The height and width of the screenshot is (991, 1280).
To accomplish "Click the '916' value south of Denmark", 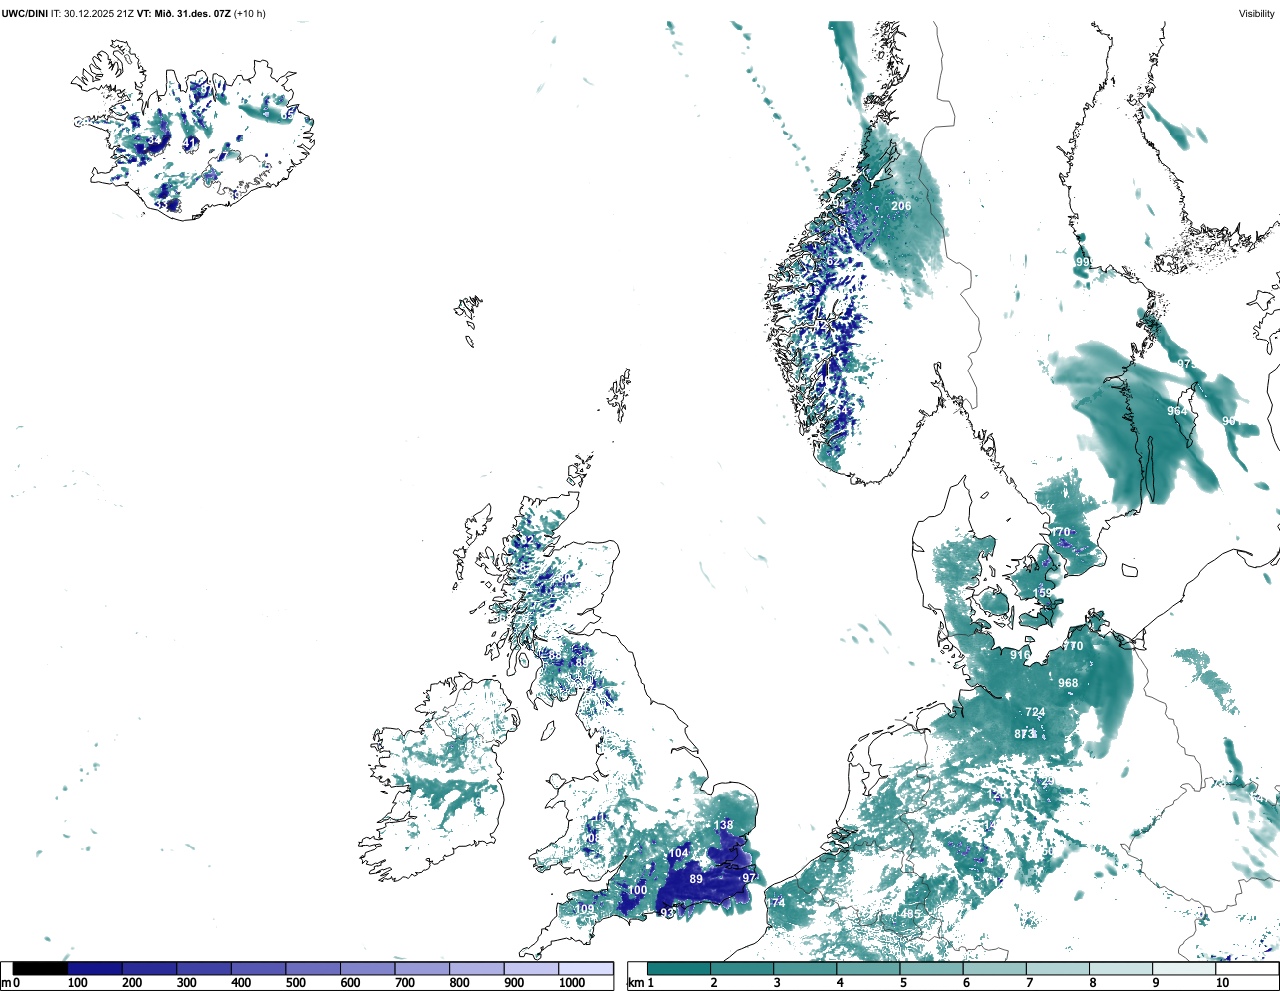I will 1020,655.
